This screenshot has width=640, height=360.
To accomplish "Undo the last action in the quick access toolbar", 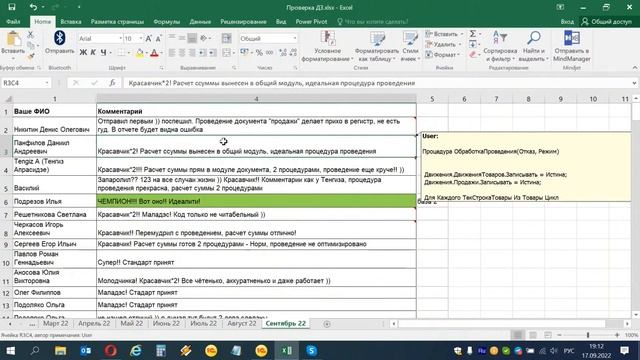I will click(x=33, y=7).
